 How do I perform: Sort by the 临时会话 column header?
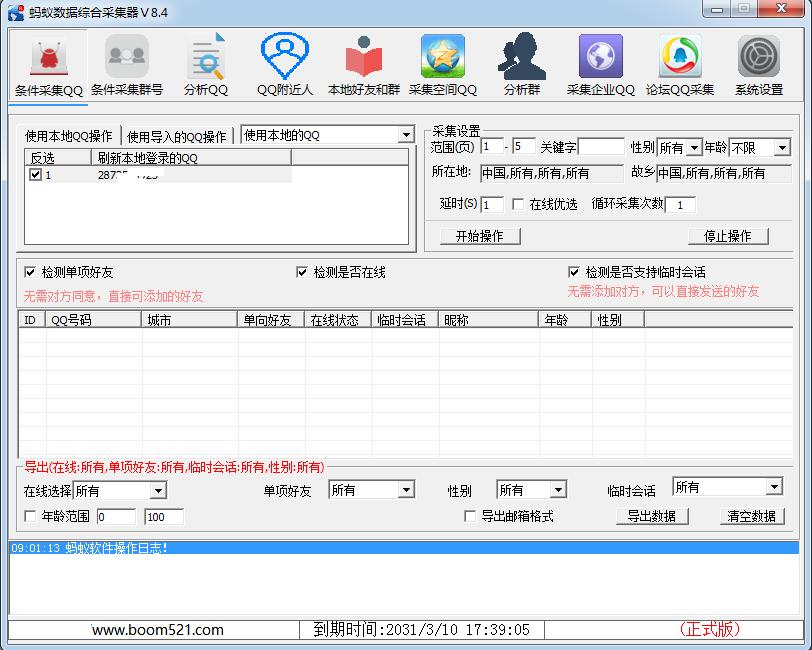(x=405, y=320)
